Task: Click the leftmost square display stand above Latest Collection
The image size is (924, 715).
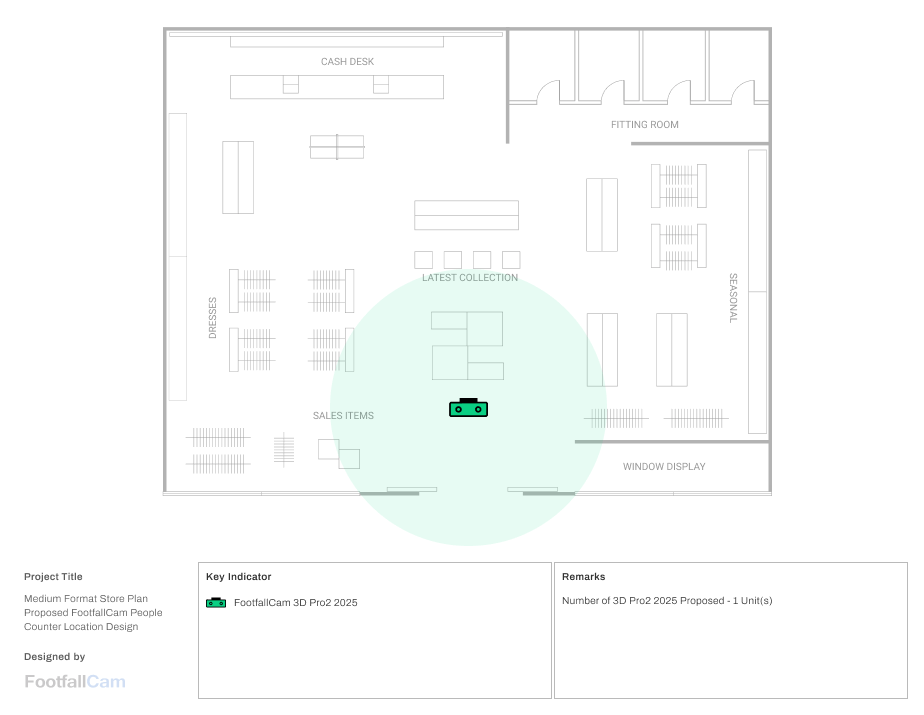Action: pos(423,259)
